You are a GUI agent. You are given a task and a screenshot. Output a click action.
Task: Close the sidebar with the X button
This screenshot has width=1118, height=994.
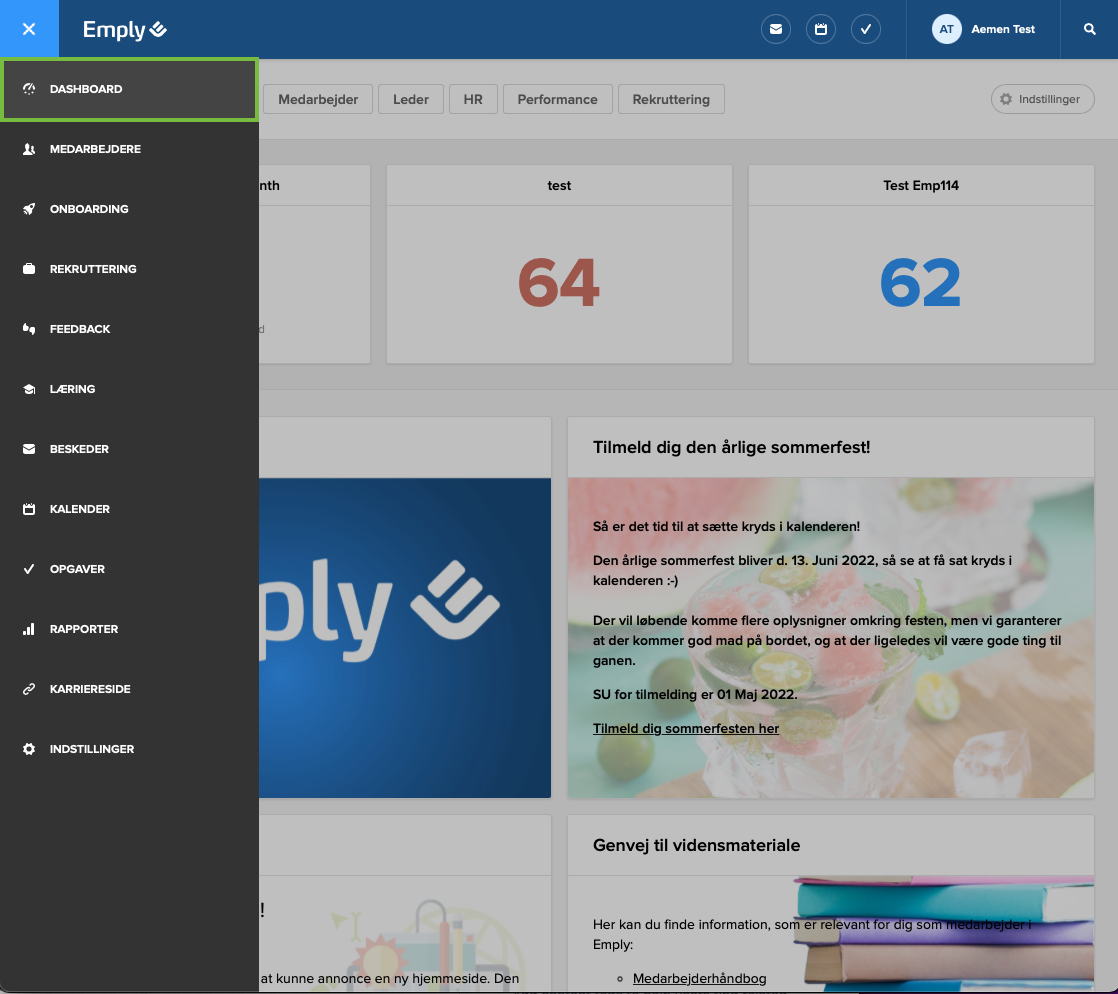tap(30, 29)
